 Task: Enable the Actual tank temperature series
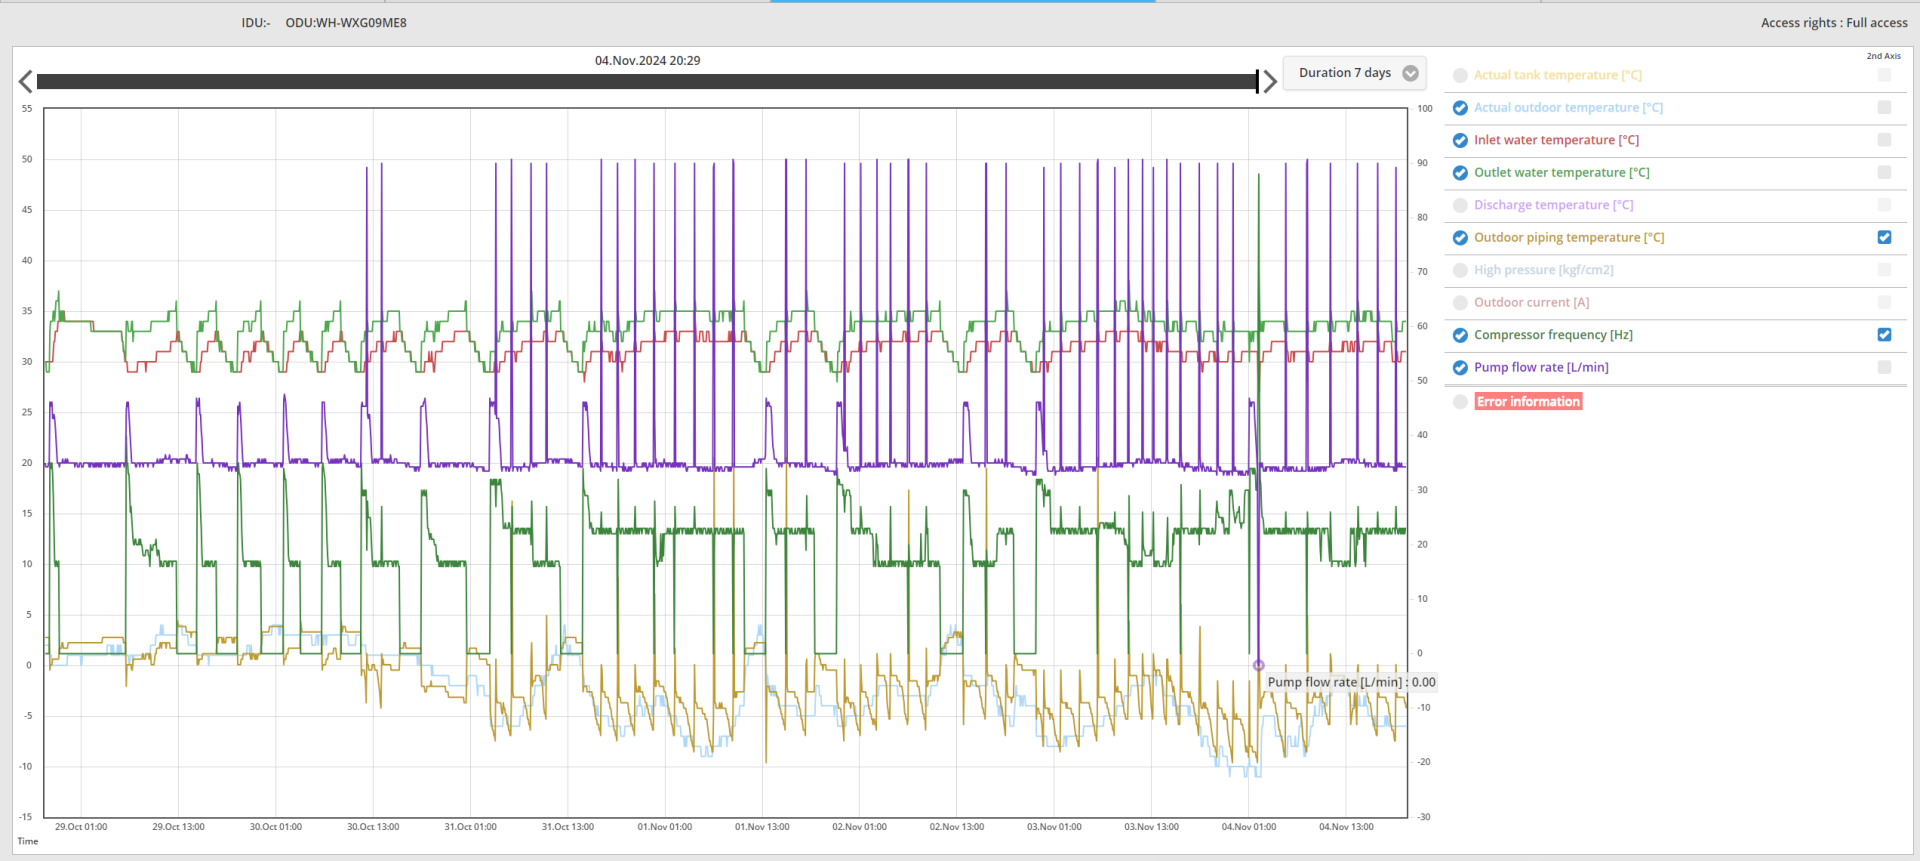pyautogui.click(x=1460, y=76)
